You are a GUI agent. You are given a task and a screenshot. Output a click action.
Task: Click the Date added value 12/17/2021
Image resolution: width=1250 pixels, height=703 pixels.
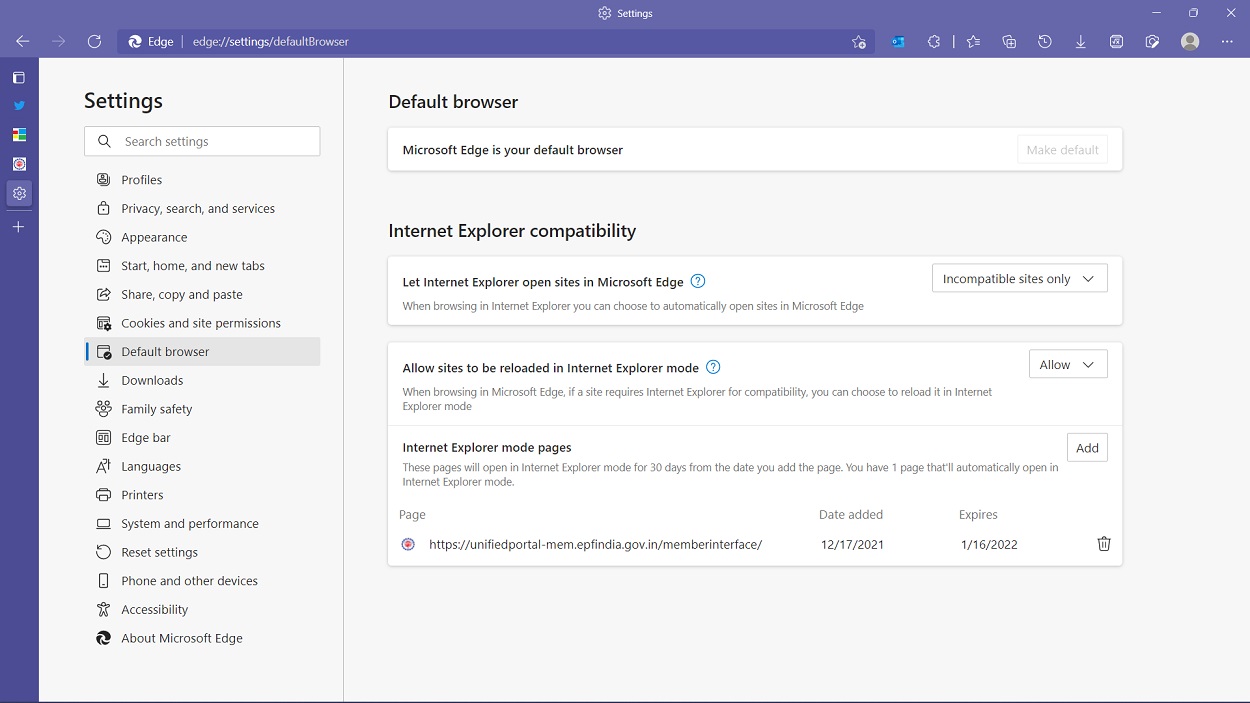(852, 545)
